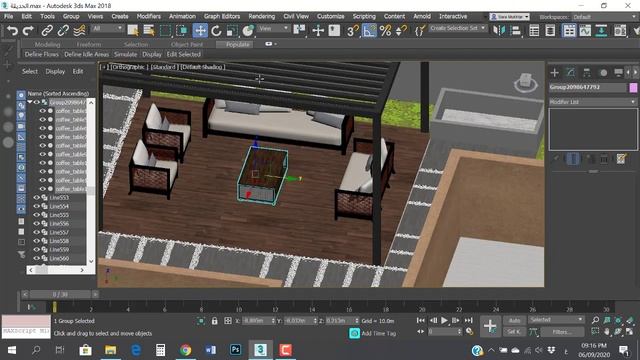Switch to the Freeform ribbon tab
The width and height of the screenshot is (640, 360).
tap(89, 44)
